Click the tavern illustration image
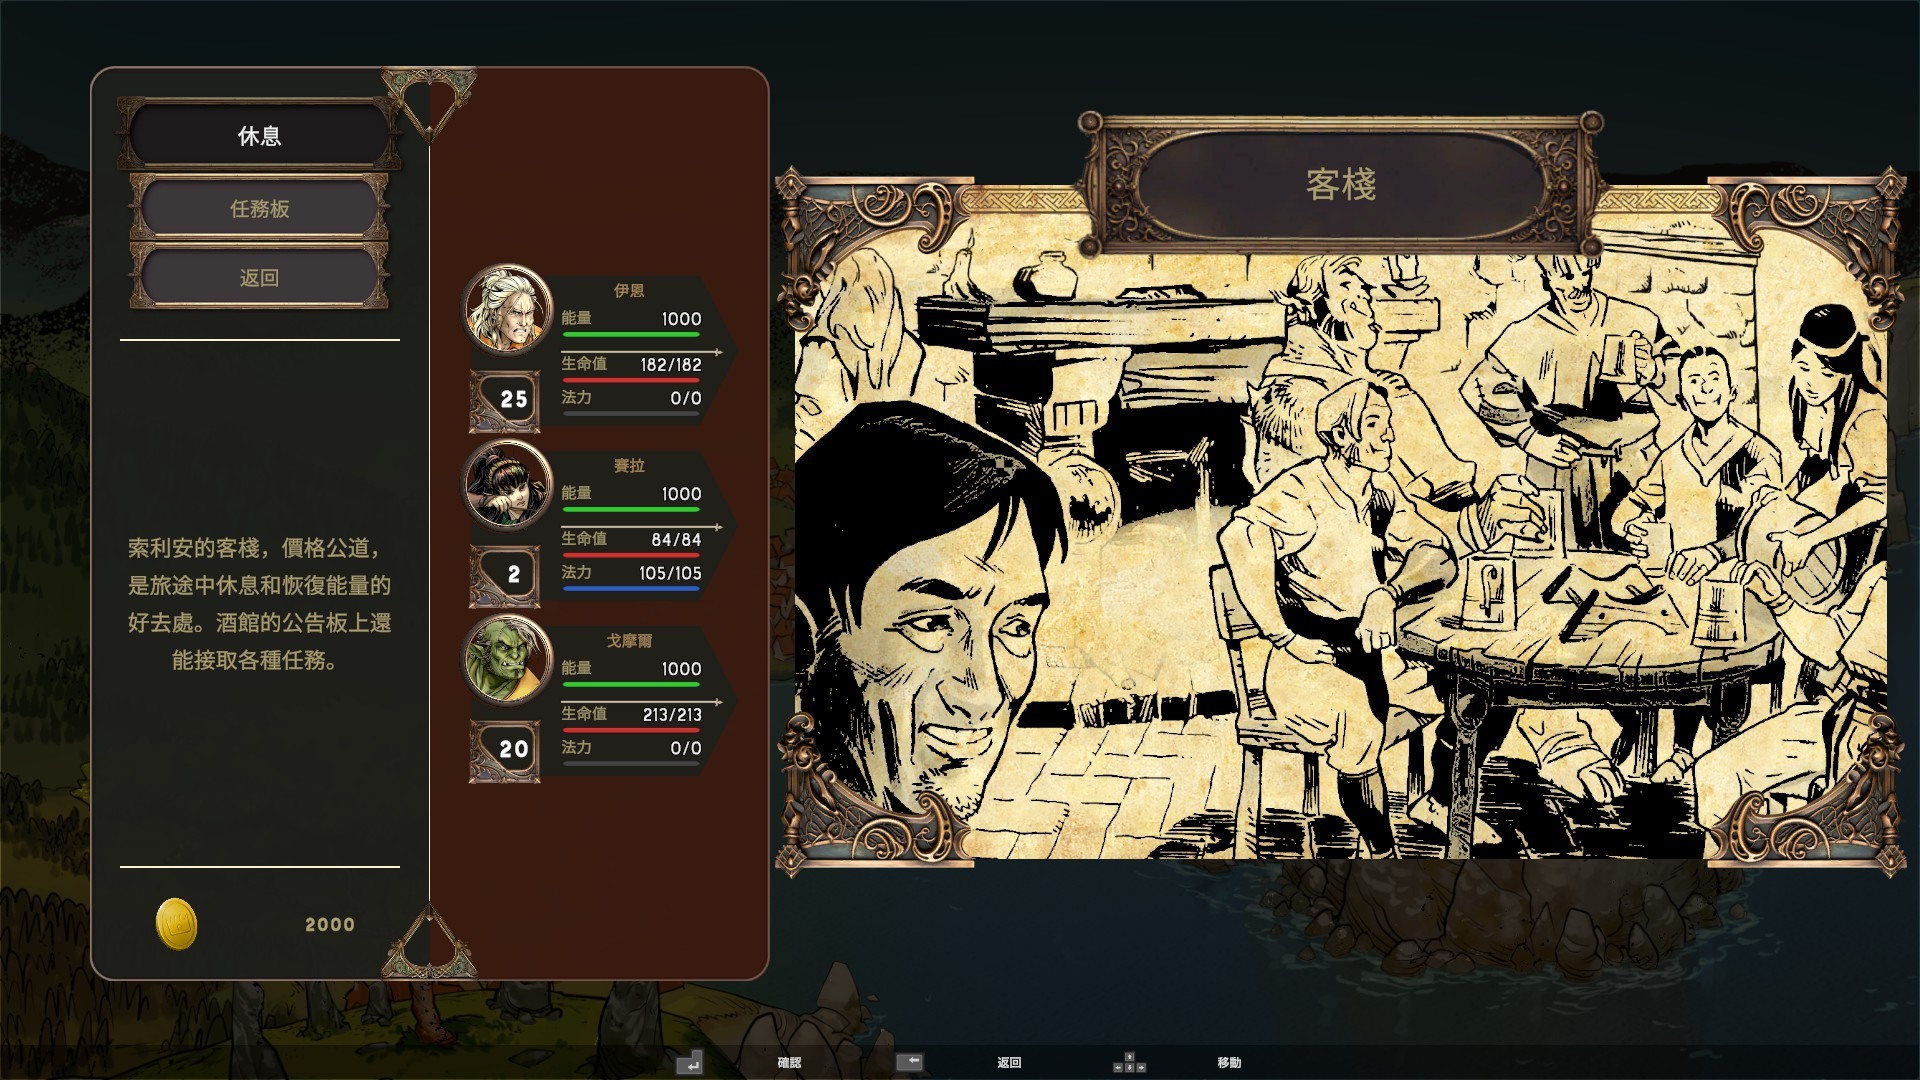Image resolution: width=1920 pixels, height=1080 pixels. (x=1340, y=560)
